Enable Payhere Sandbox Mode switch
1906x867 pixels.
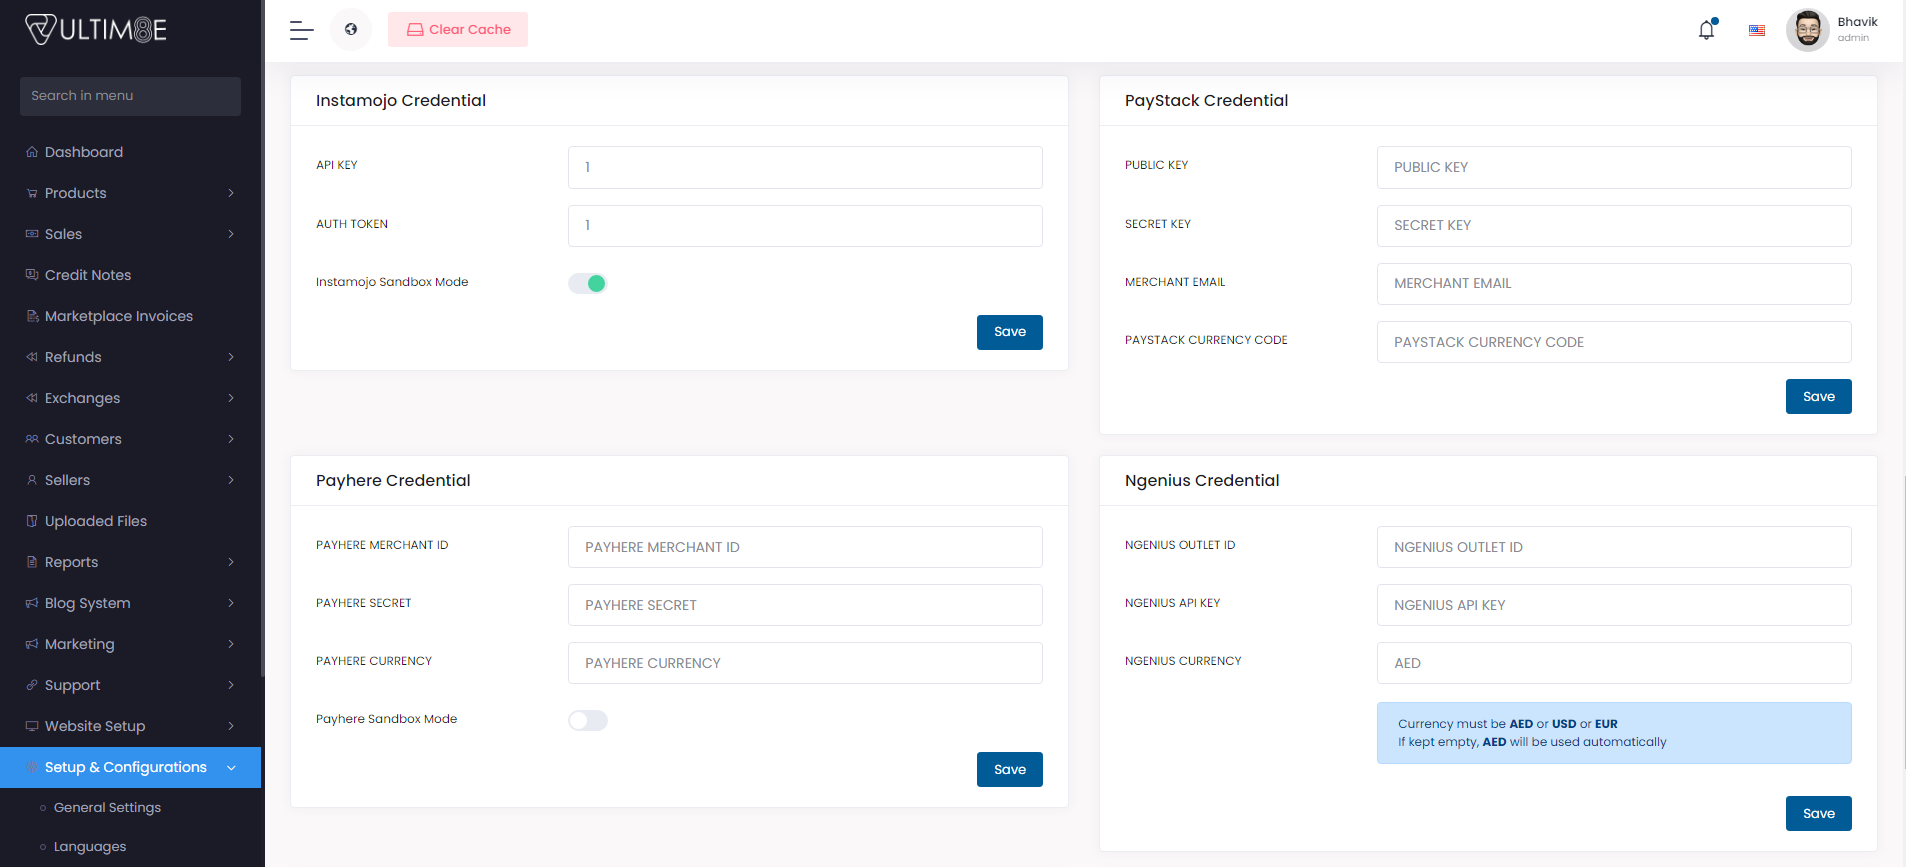588,720
